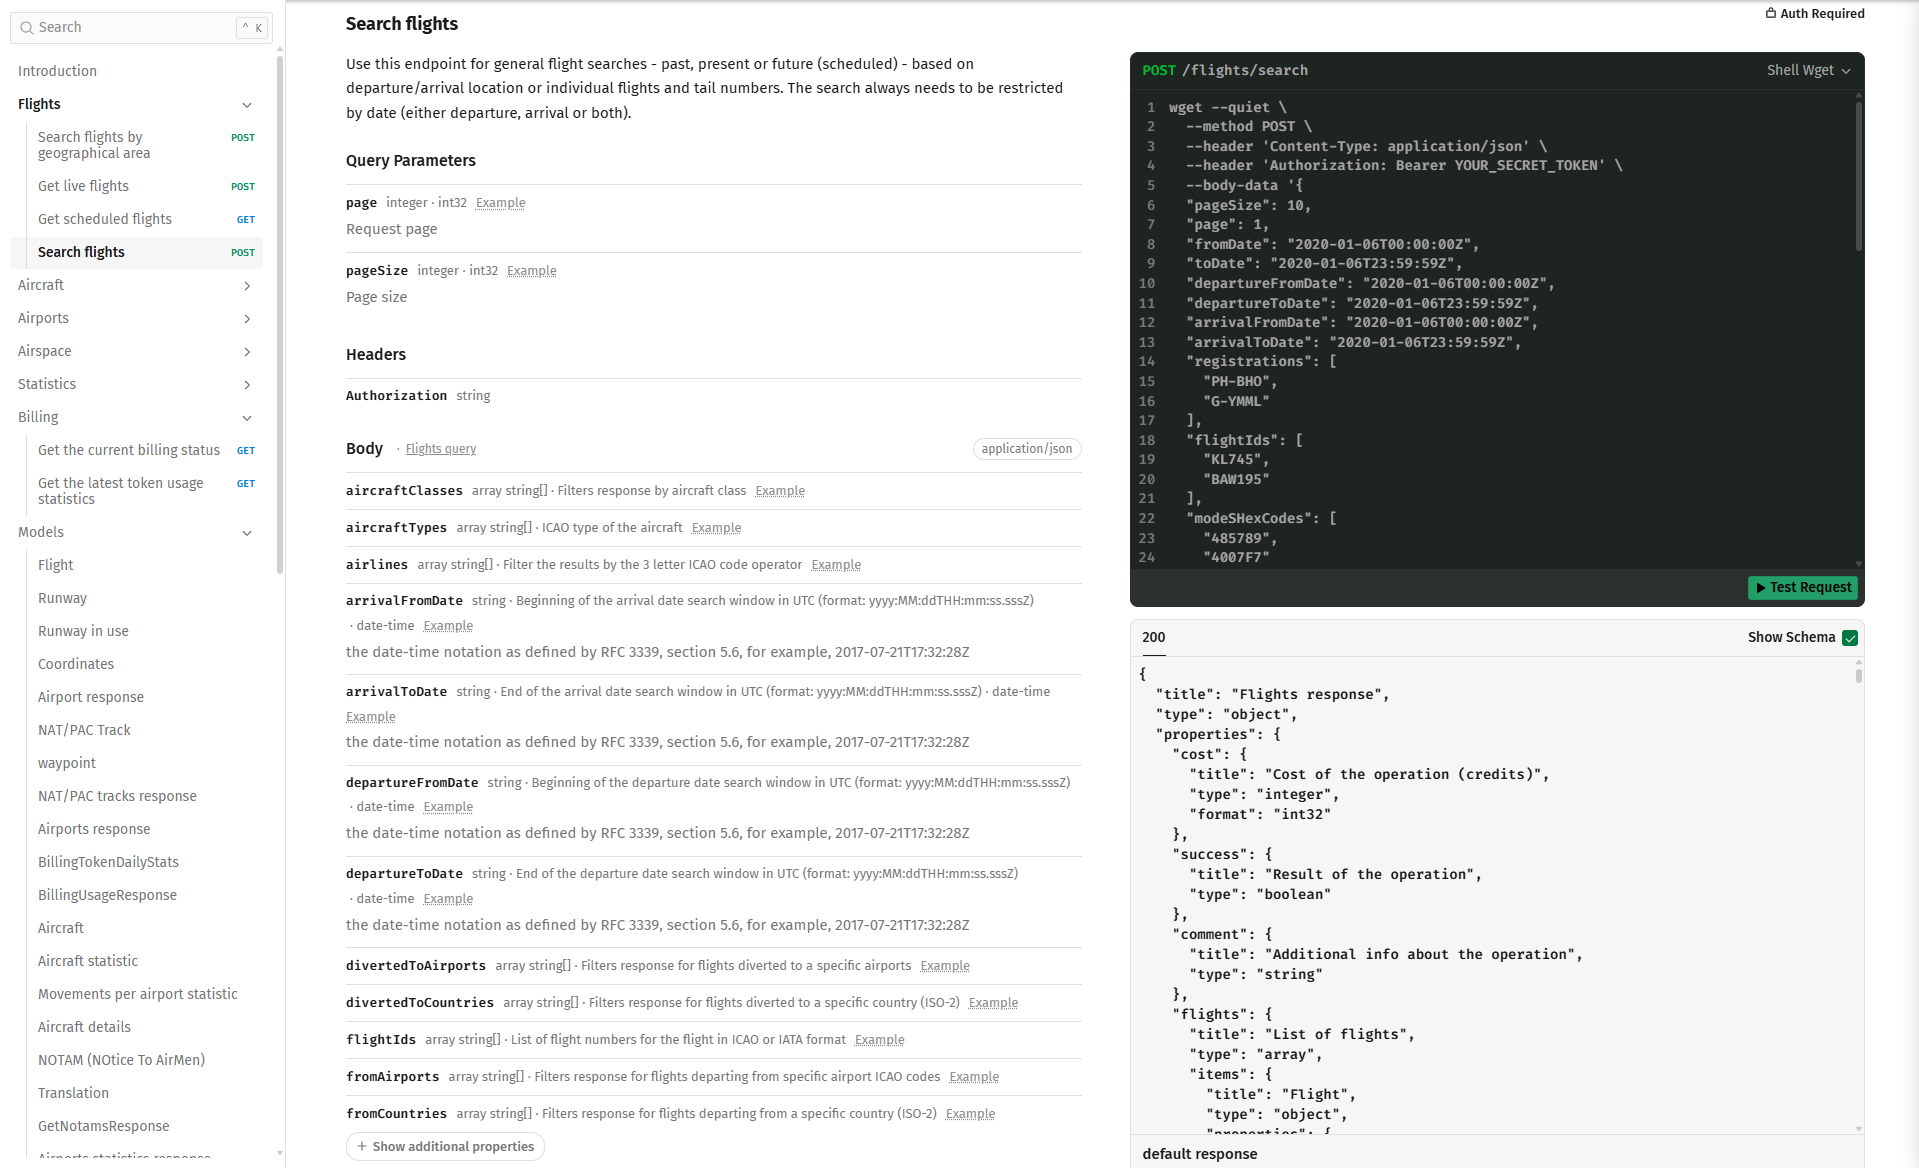The width and height of the screenshot is (1919, 1168).
Task: Open Movements per airport statistic model
Action: tap(138, 994)
